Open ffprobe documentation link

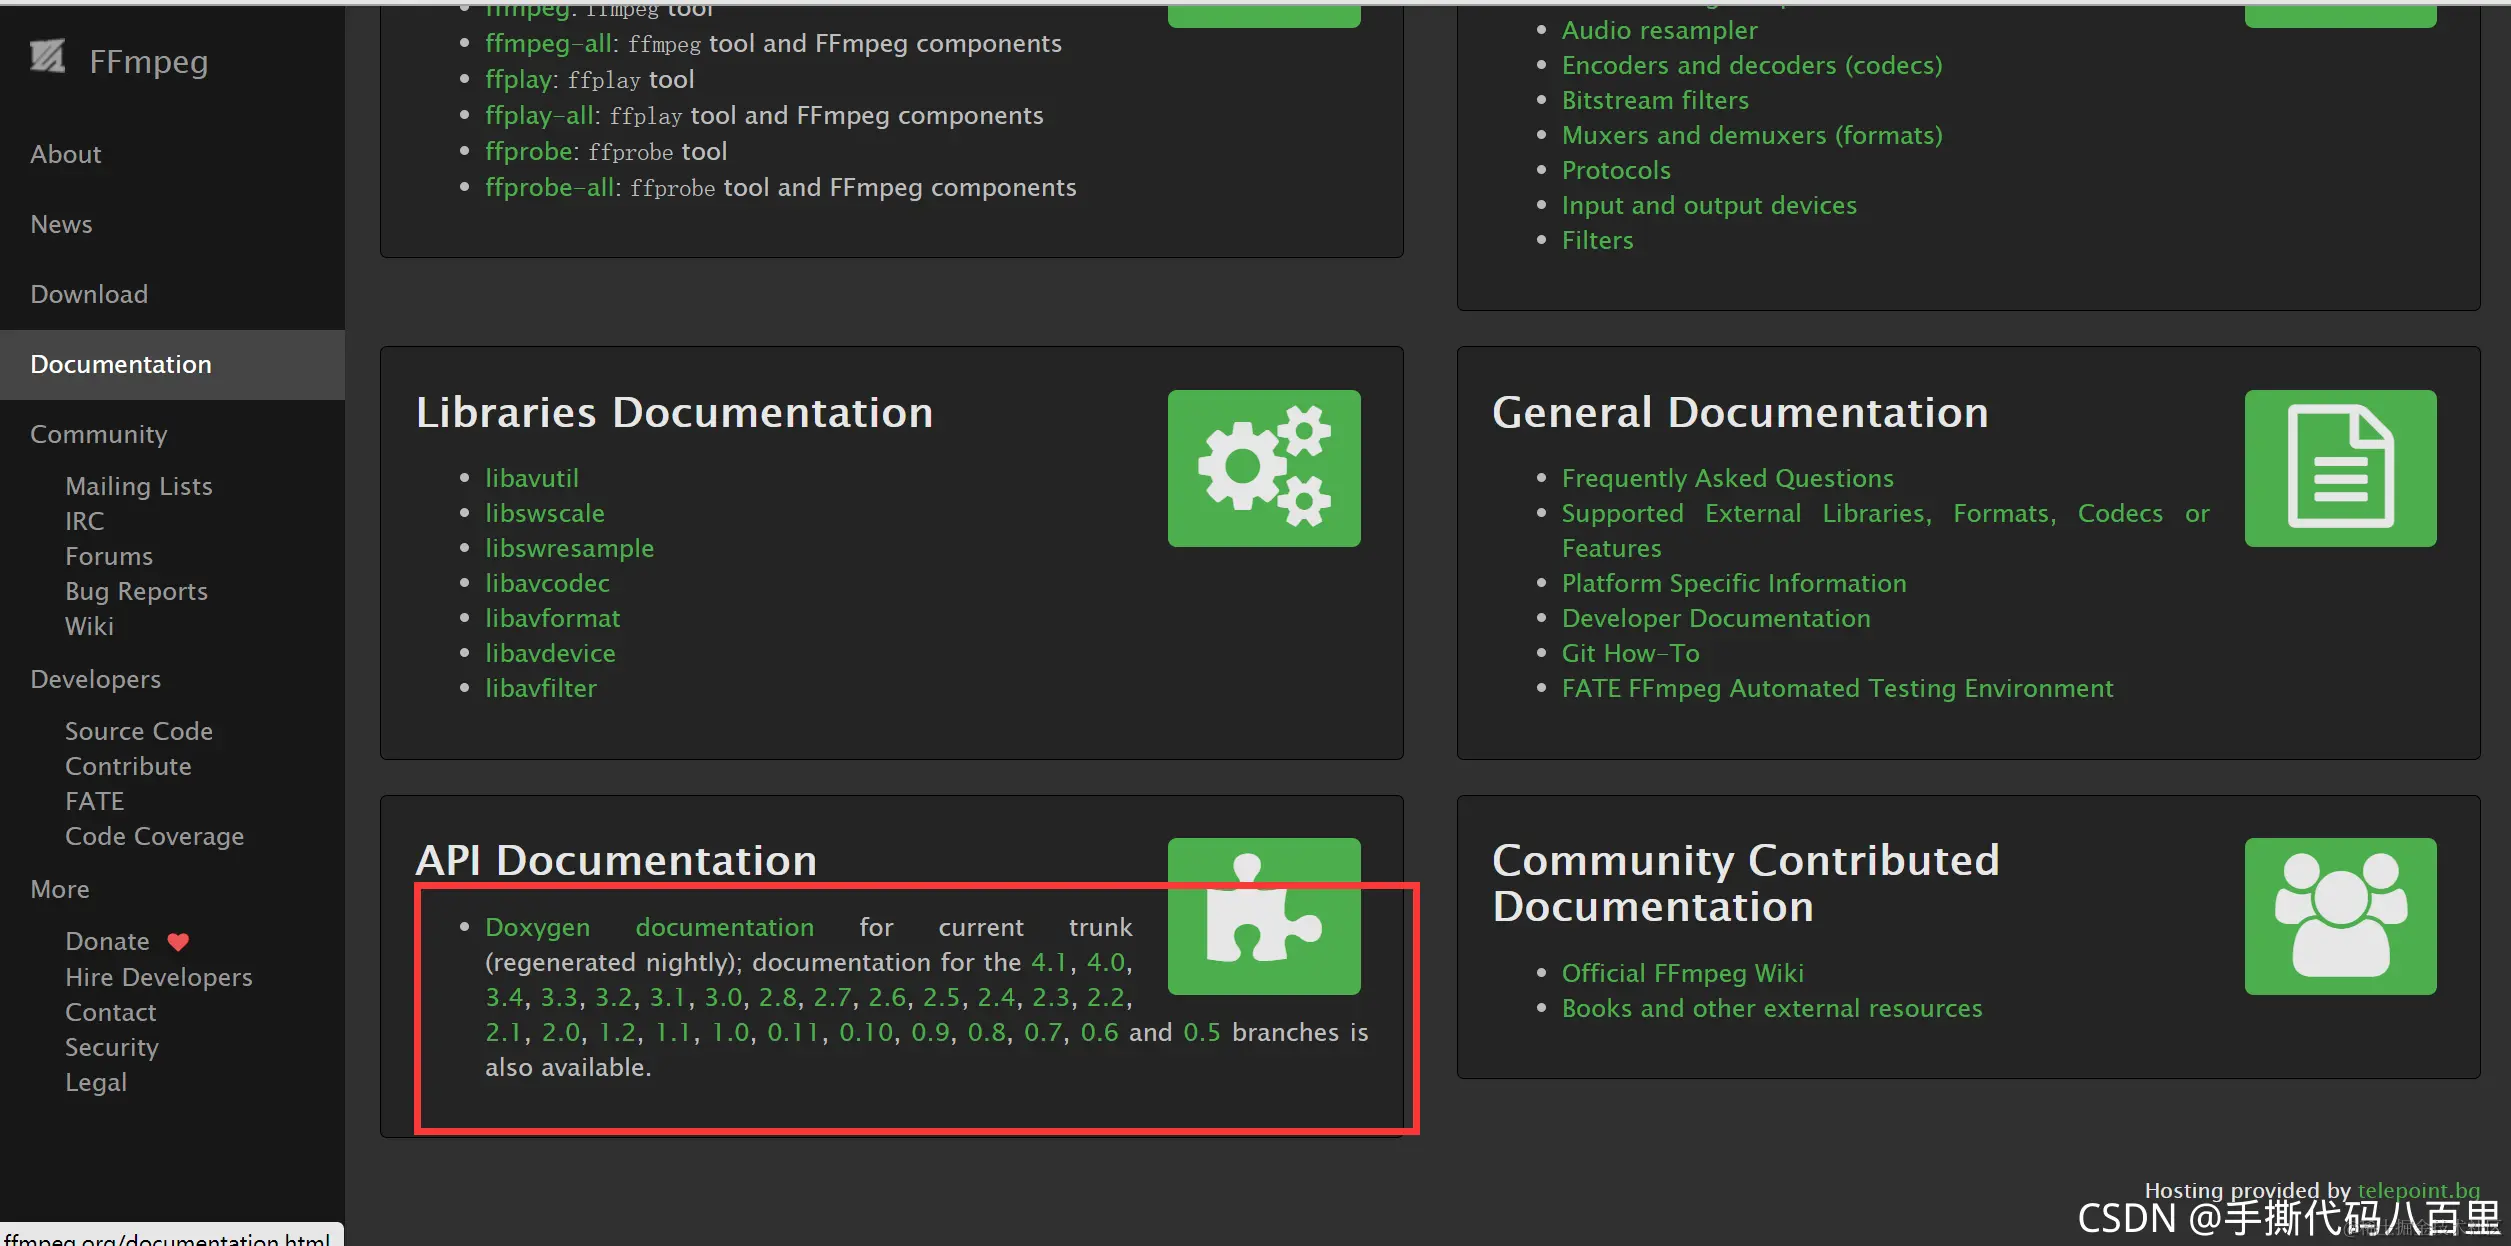point(529,151)
